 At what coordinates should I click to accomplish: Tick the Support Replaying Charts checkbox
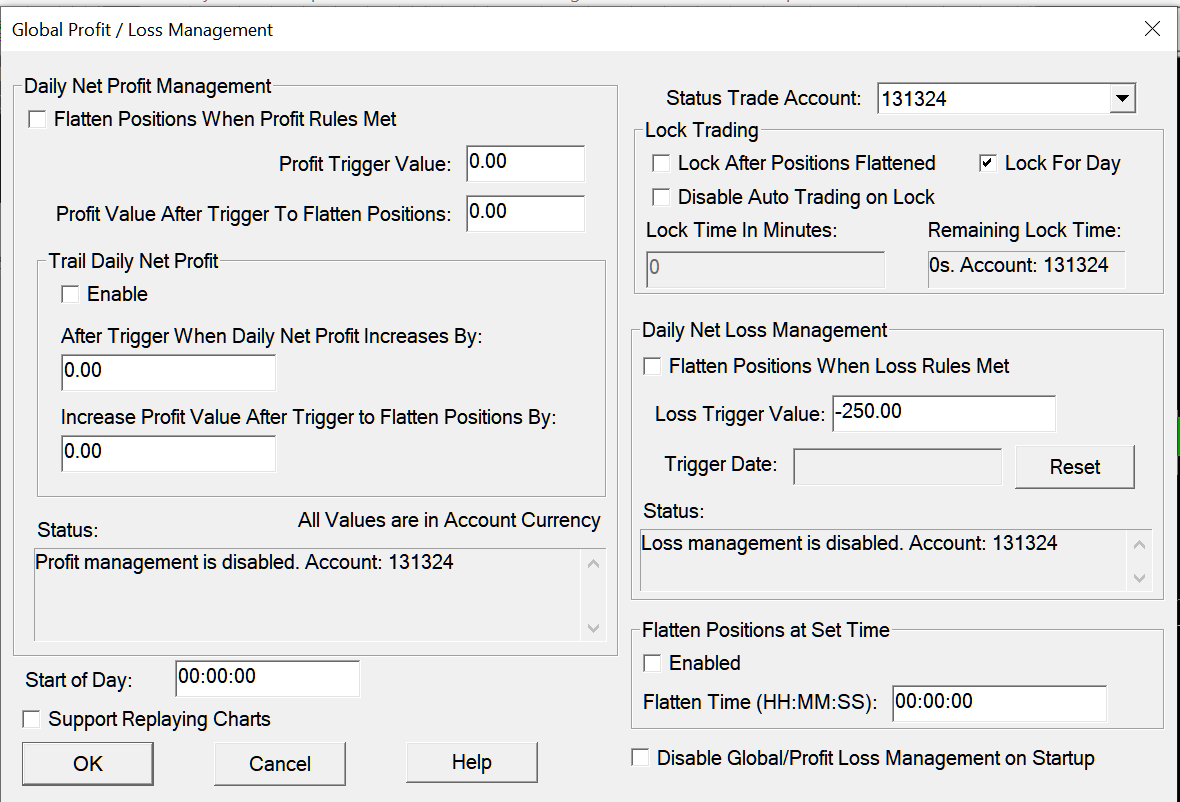pos(32,720)
